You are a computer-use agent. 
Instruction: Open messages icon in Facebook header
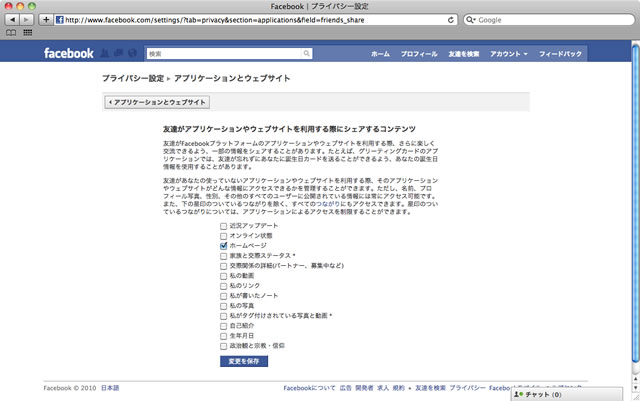[118, 53]
